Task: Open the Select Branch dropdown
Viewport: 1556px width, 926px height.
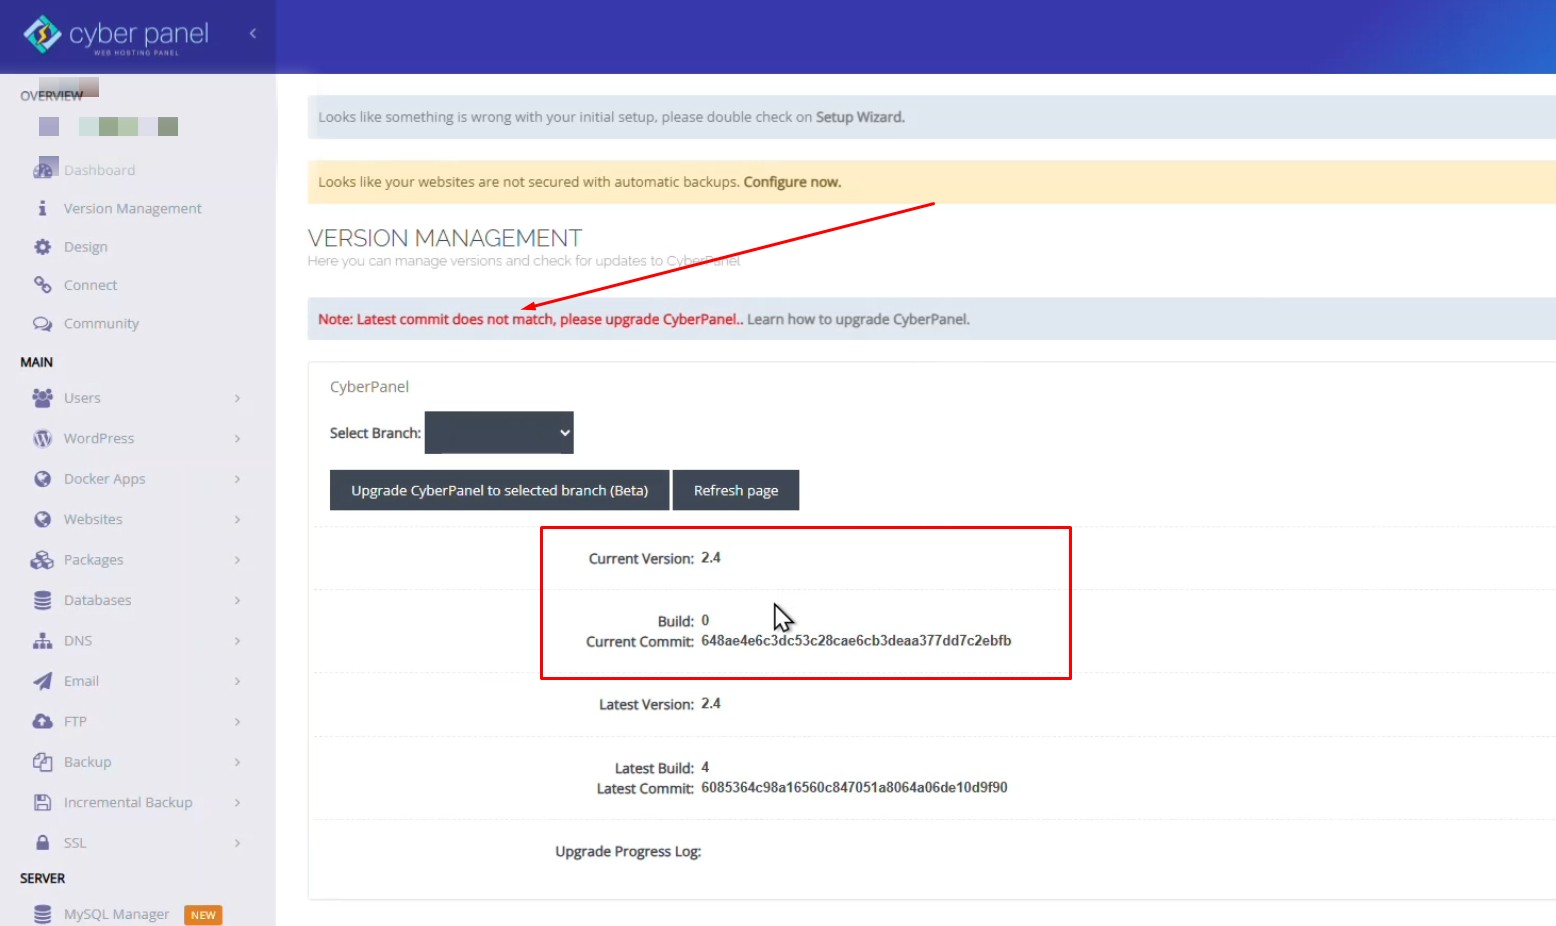Action: (499, 433)
